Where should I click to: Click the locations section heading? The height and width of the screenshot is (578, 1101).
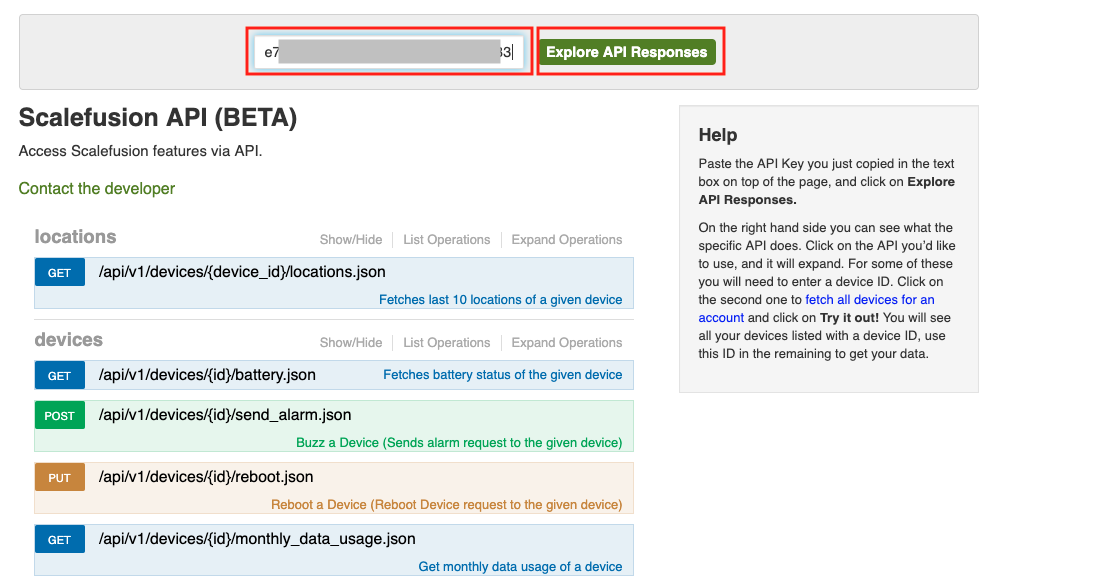[x=75, y=237]
